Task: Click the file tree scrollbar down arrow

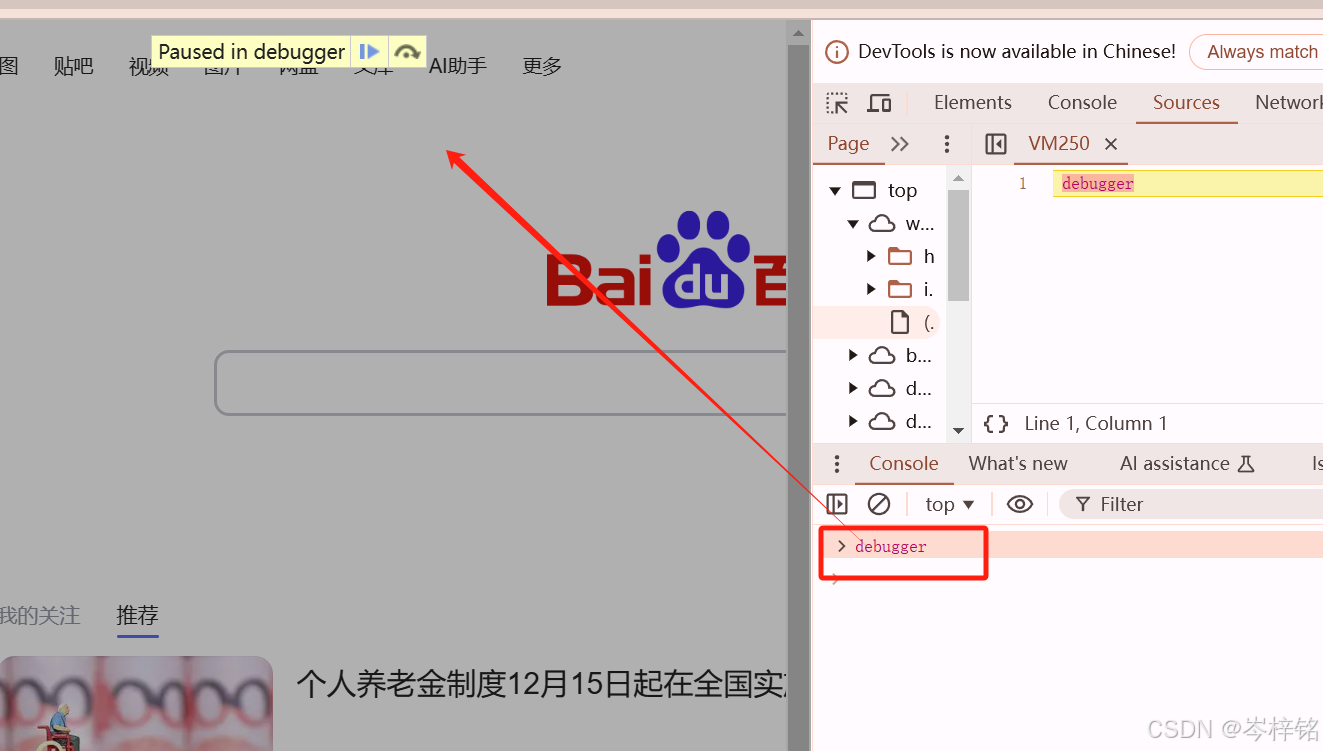Action: point(958,430)
